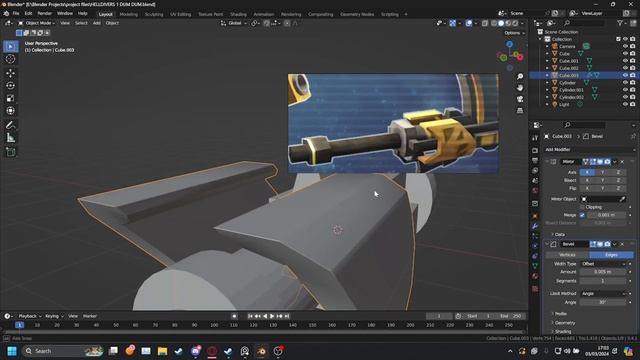This screenshot has width=640, height=360.
Task: Click the Blender logo menu icon
Action: click(x=6, y=13)
